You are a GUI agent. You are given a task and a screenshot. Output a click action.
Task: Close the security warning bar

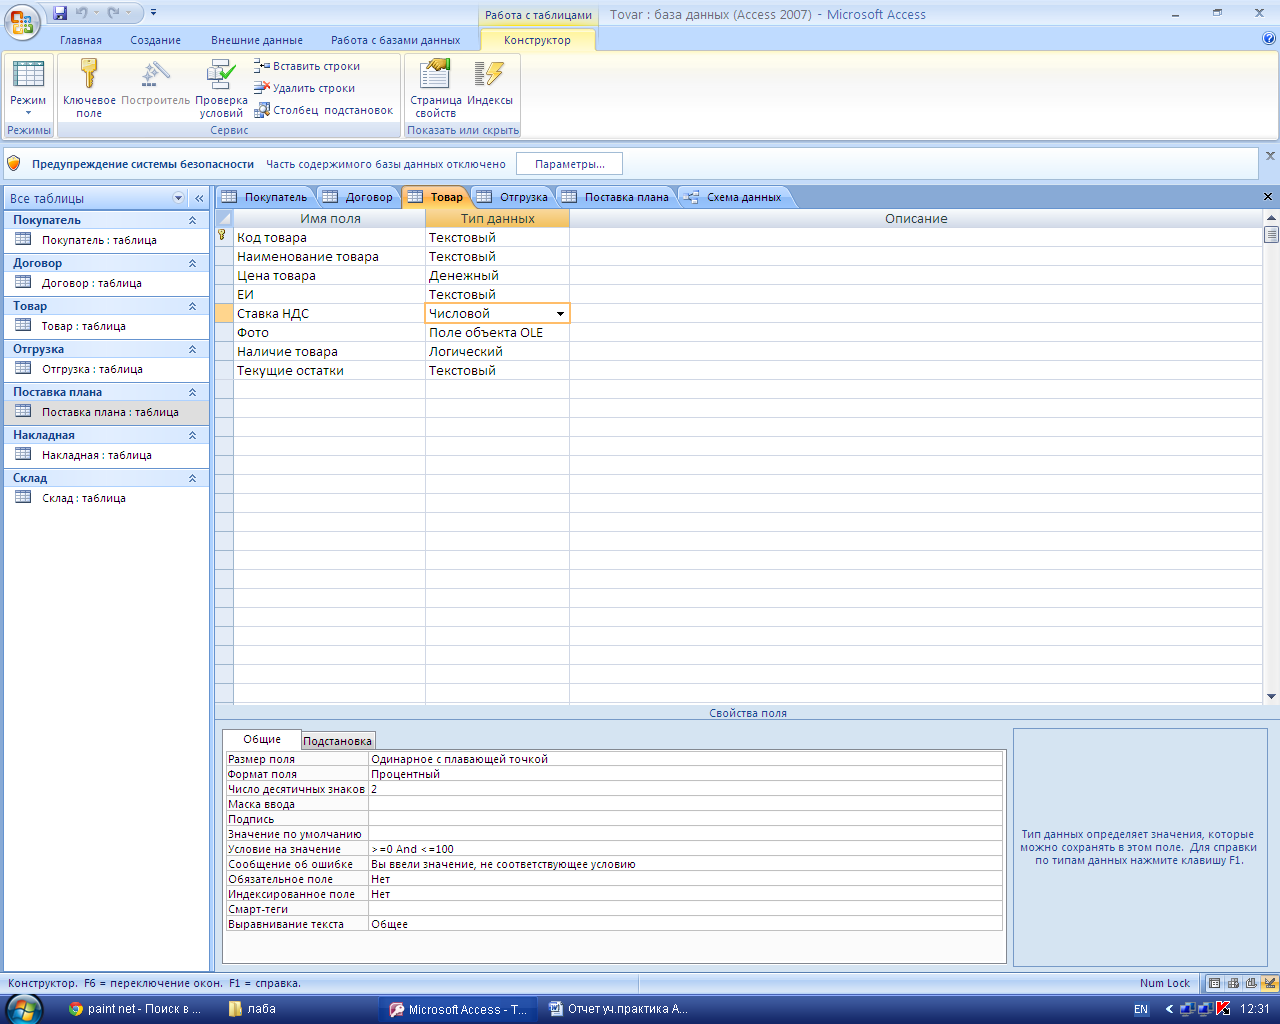pos(1270,156)
